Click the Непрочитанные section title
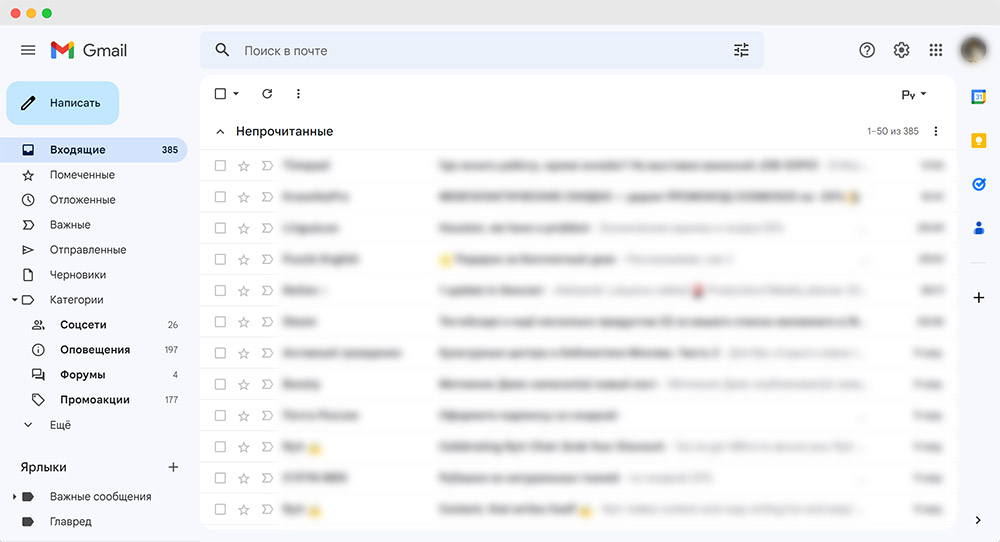The image size is (1000, 542). tap(284, 131)
